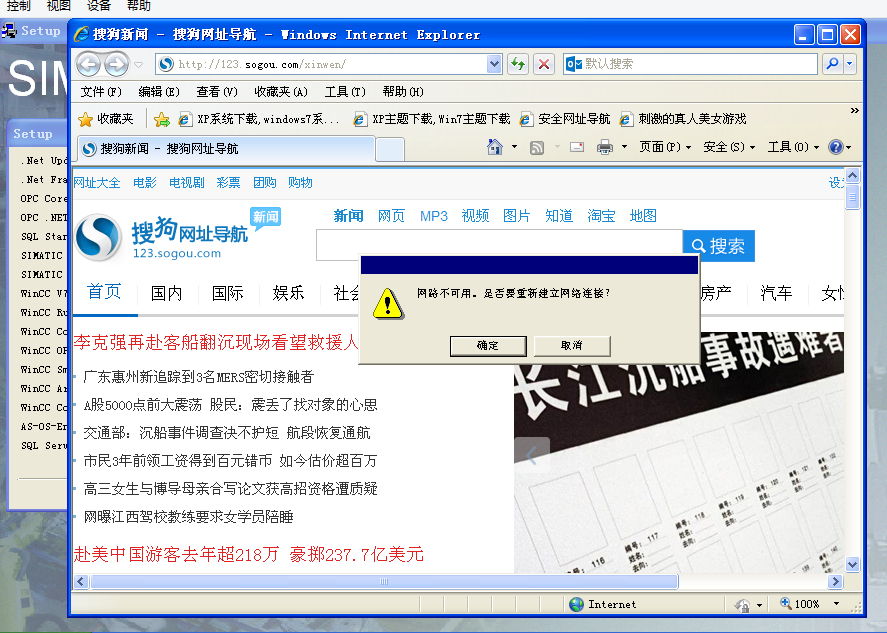Image resolution: width=887 pixels, height=633 pixels.
Task: Open the XP主题下载 favorites link
Action: (x=432, y=119)
